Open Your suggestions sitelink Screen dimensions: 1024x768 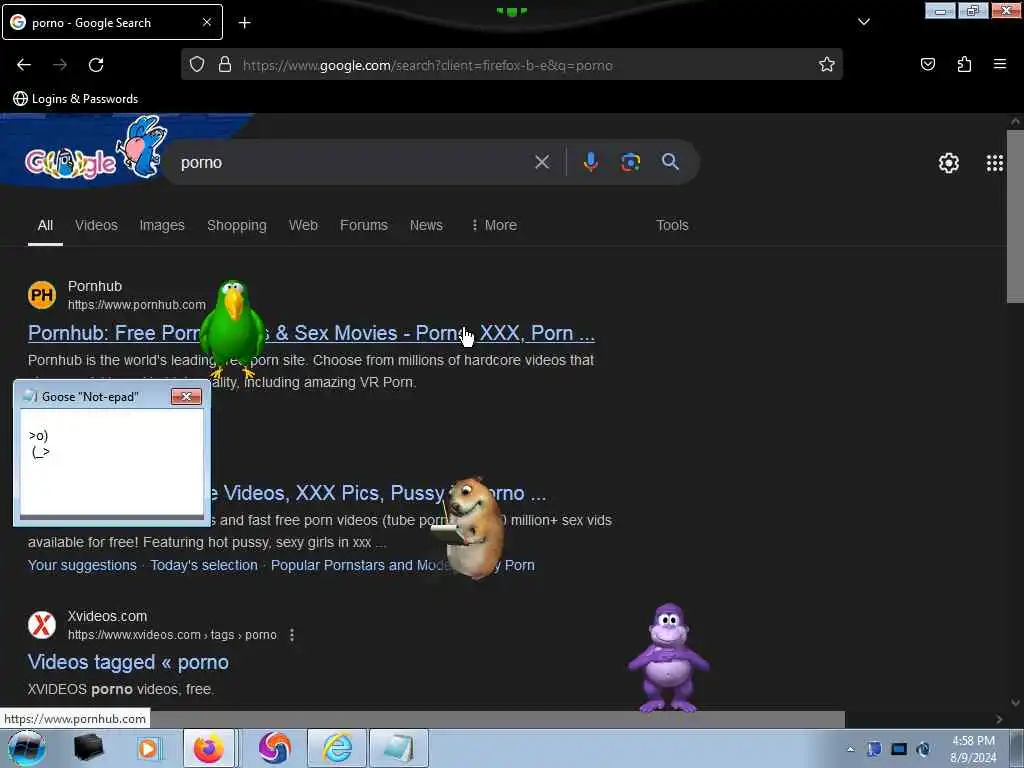(x=82, y=565)
